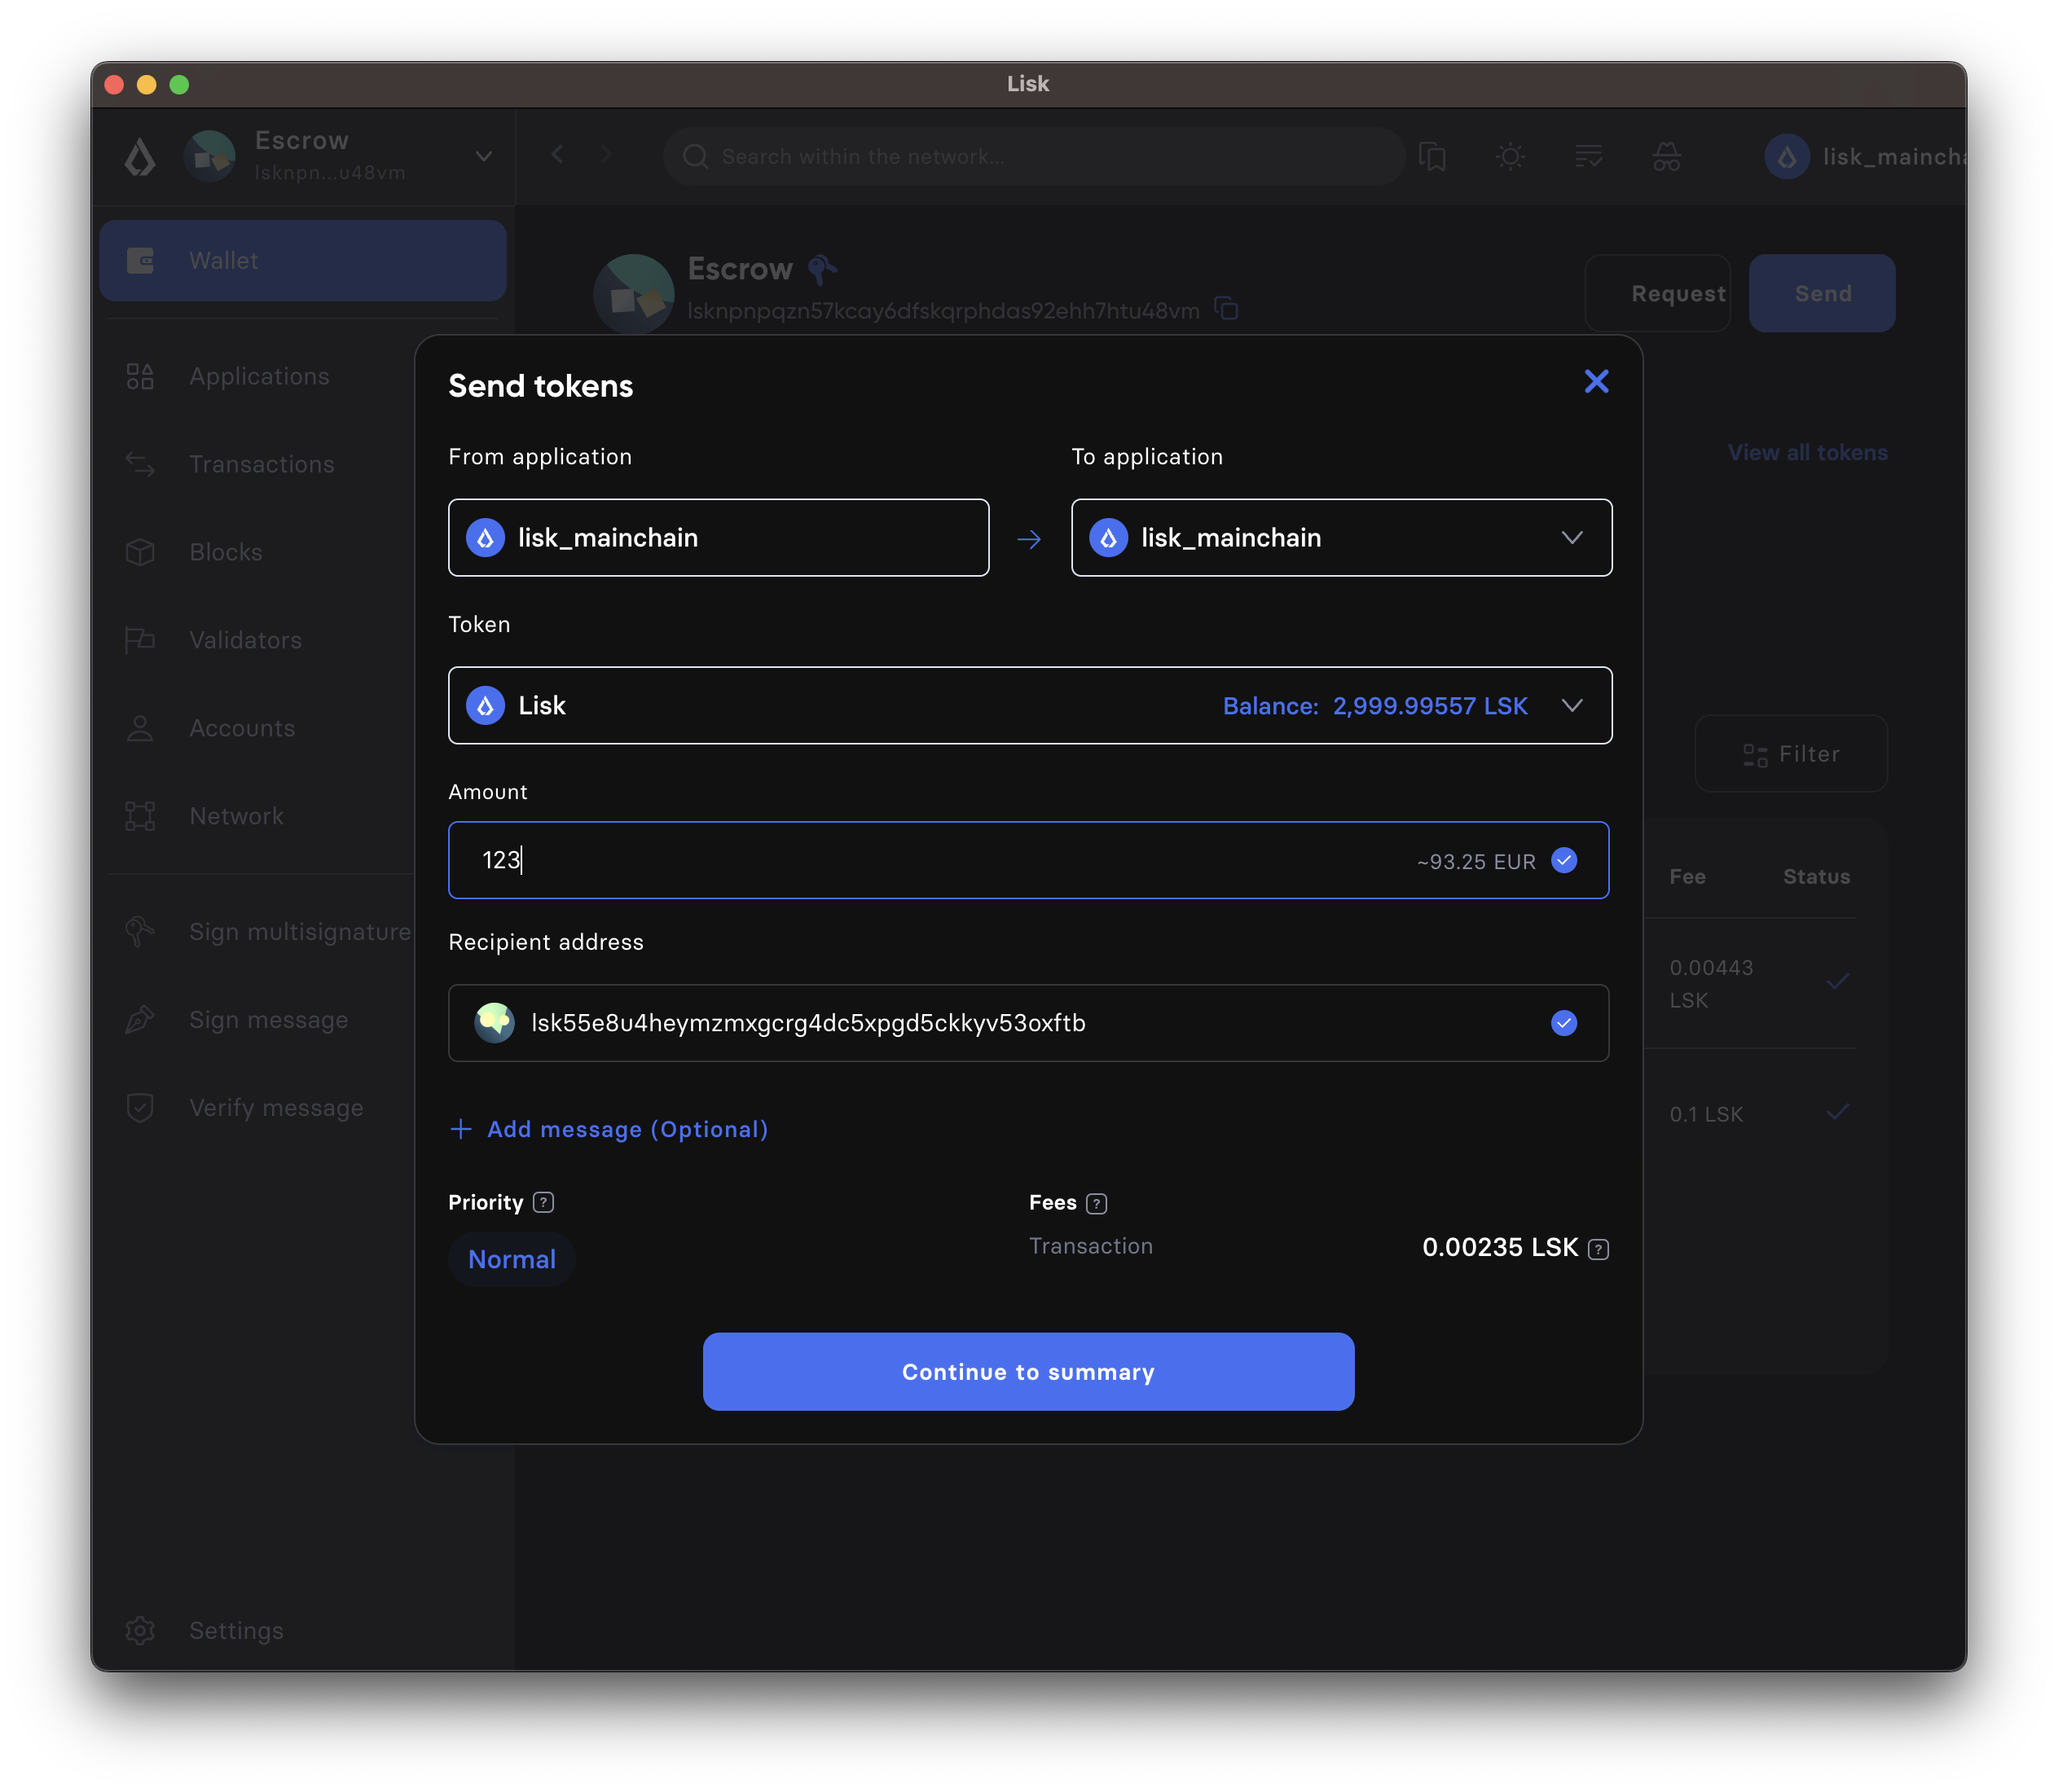Click into the Amount input field
This screenshot has width=2058, height=1792.
point(900,860)
